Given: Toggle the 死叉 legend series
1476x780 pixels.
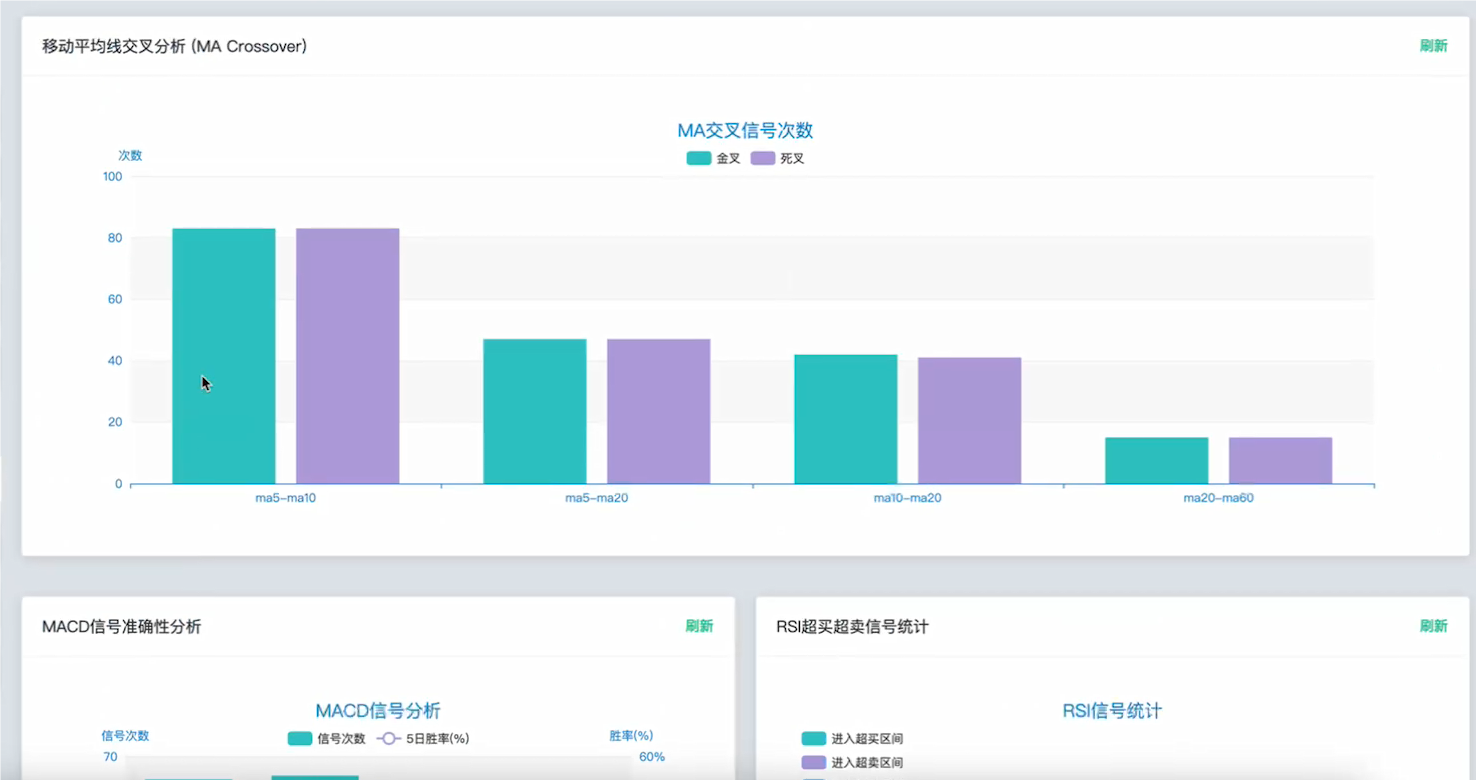Looking at the screenshot, I should click(x=777, y=158).
